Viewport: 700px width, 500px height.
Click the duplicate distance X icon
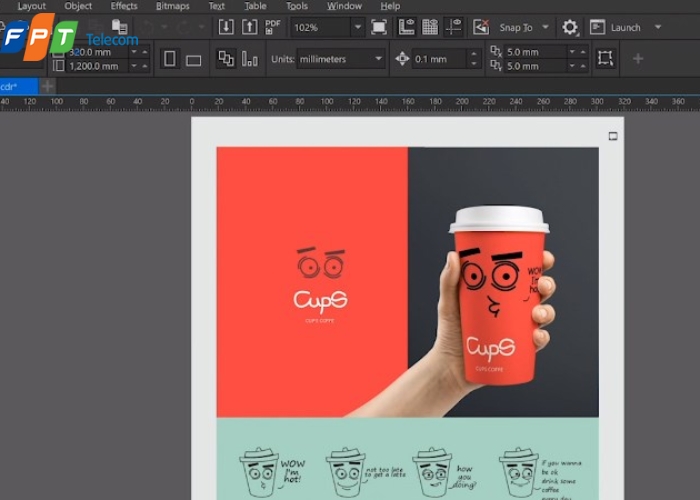pyautogui.click(x=496, y=51)
